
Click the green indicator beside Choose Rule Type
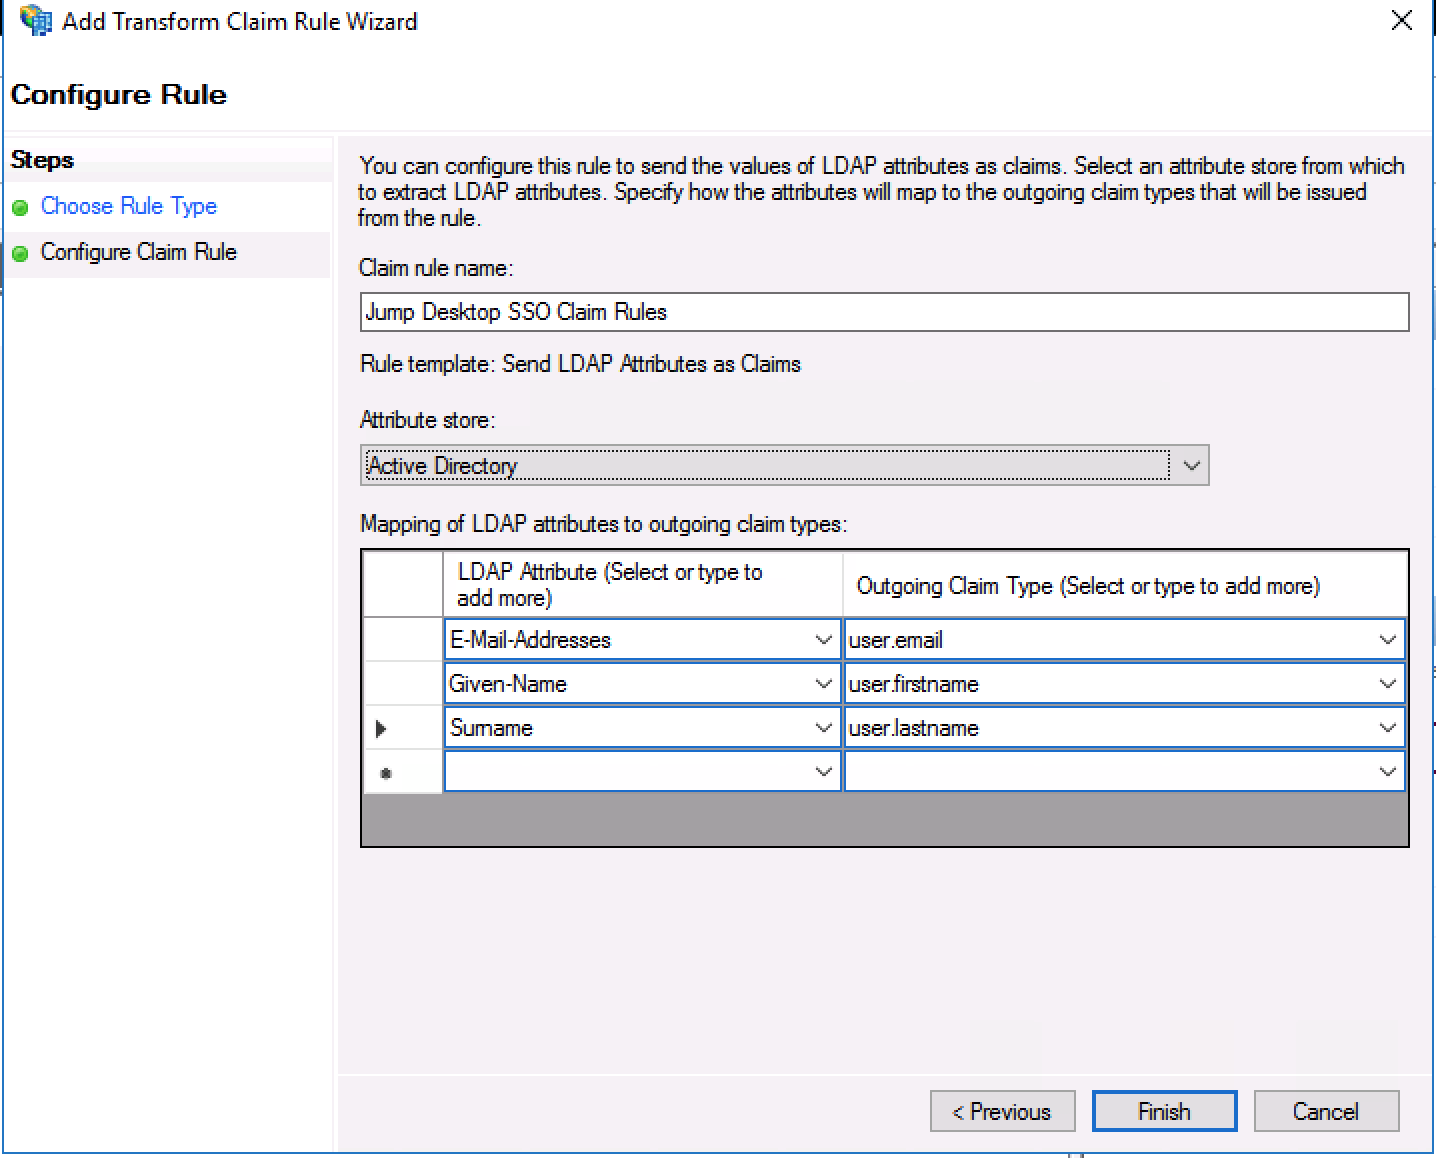coord(22,208)
